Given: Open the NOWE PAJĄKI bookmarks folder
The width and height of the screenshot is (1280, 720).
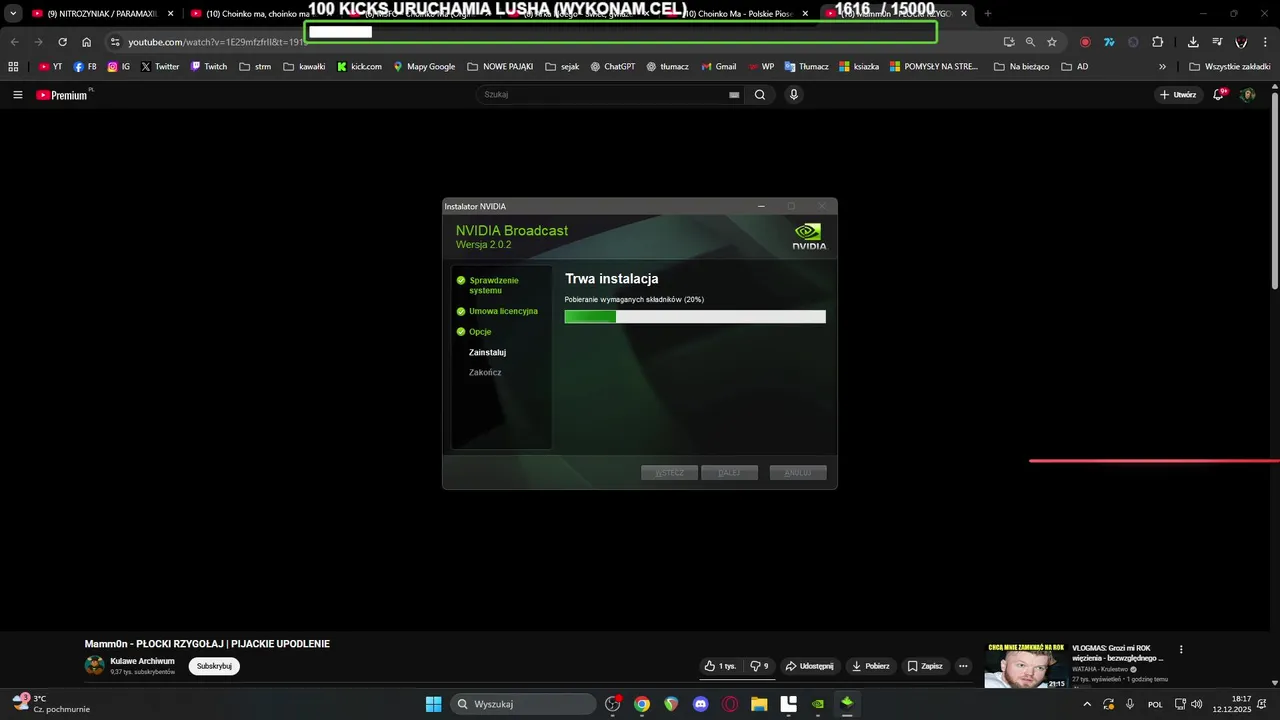Looking at the screenshot, I should click(x=500, y=67).
